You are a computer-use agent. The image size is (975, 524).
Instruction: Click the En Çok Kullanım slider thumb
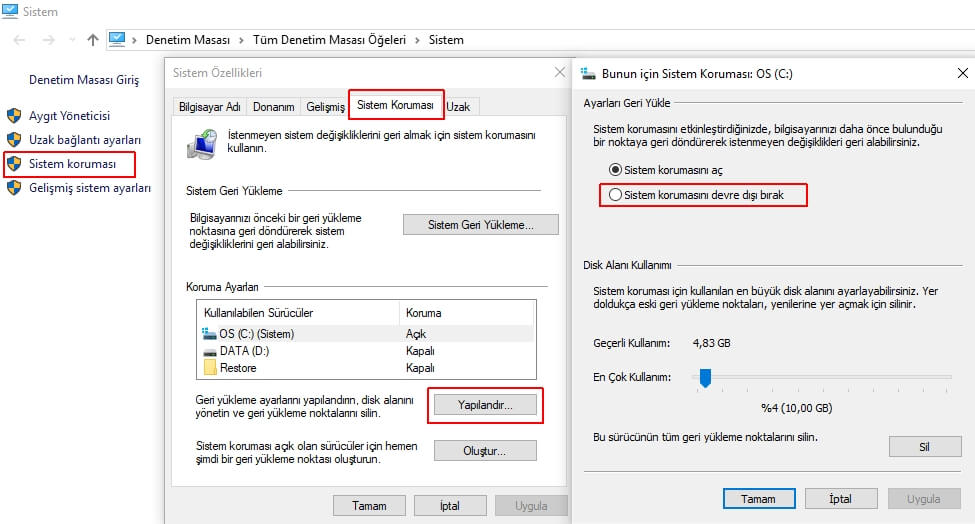point(705,378)
